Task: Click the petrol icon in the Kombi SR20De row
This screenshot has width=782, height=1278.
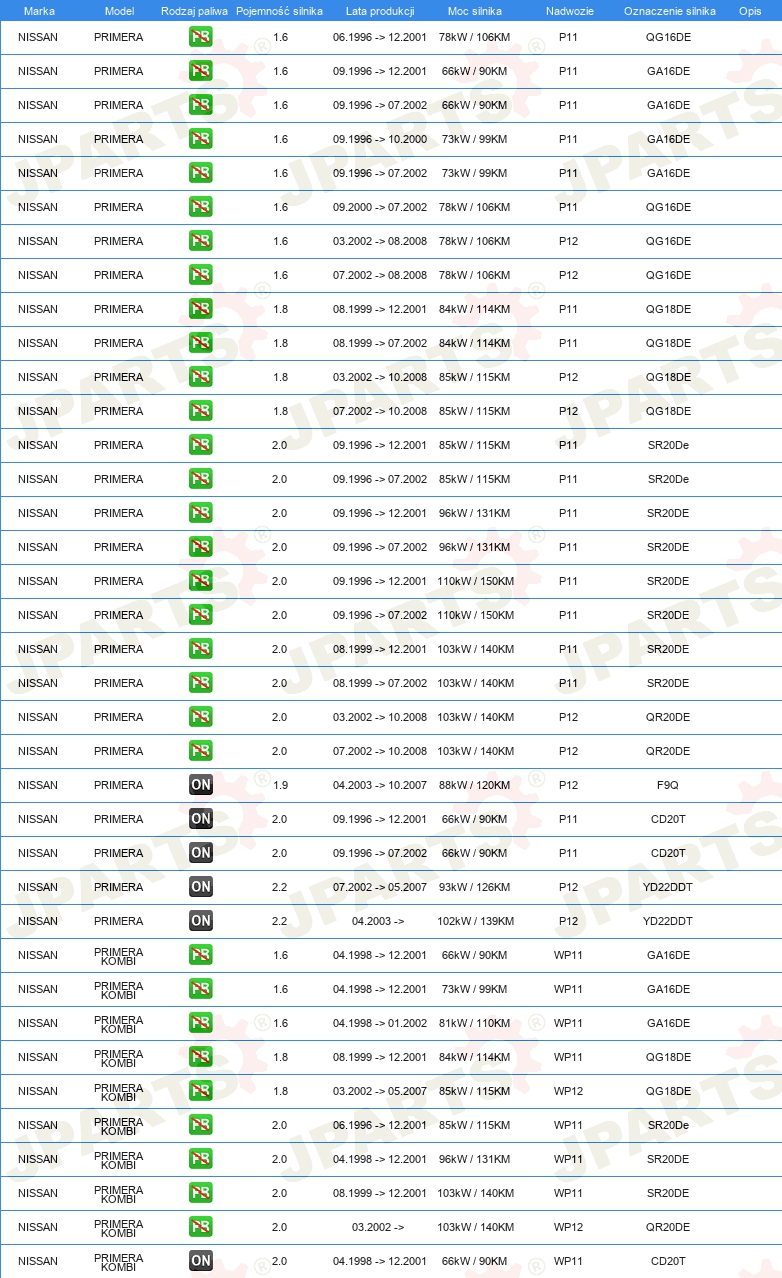Action: 200,1125
